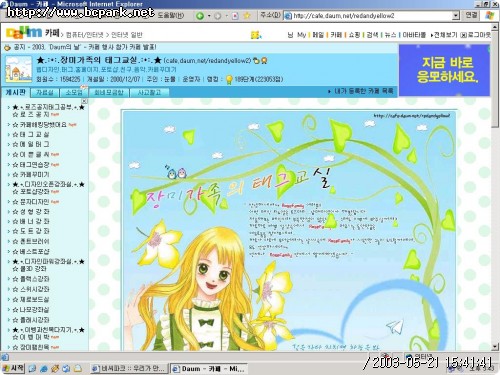Expand the 전체보기 menu
The height and width of the screenshot is (375, 500).
click(444, 35)
